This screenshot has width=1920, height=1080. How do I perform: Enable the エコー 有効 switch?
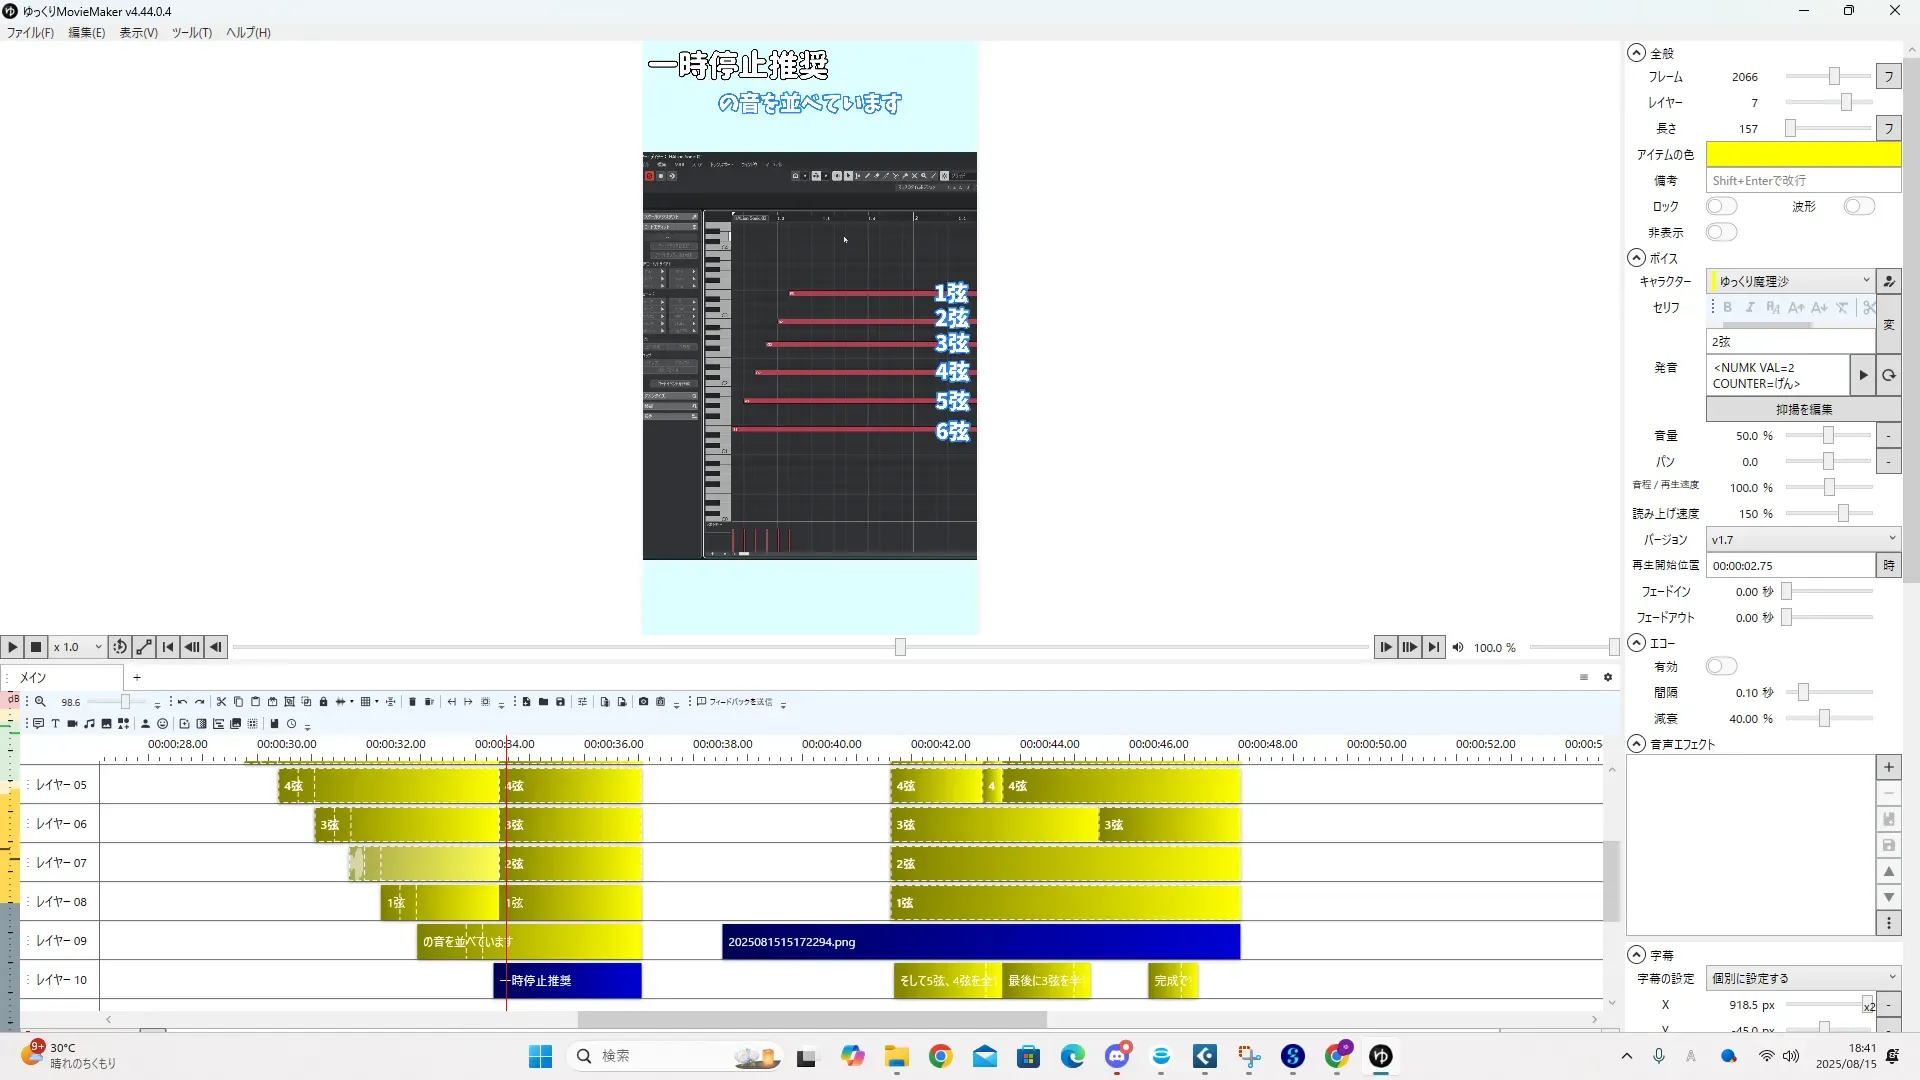click(x=1721, y=666)
